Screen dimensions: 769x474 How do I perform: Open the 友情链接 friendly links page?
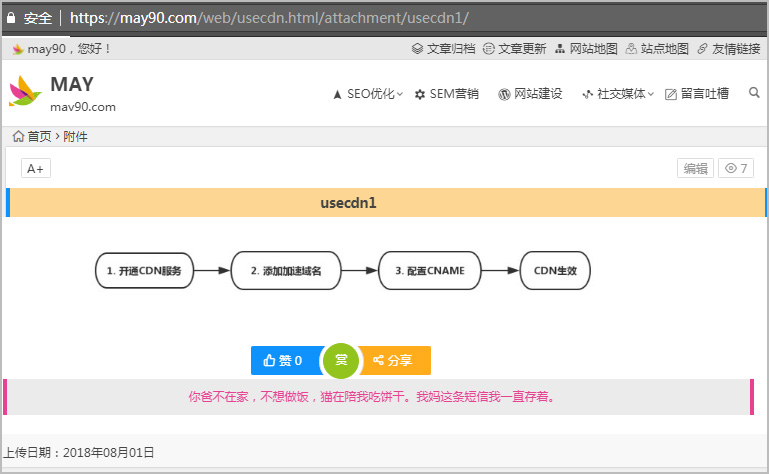coord(728,48)
